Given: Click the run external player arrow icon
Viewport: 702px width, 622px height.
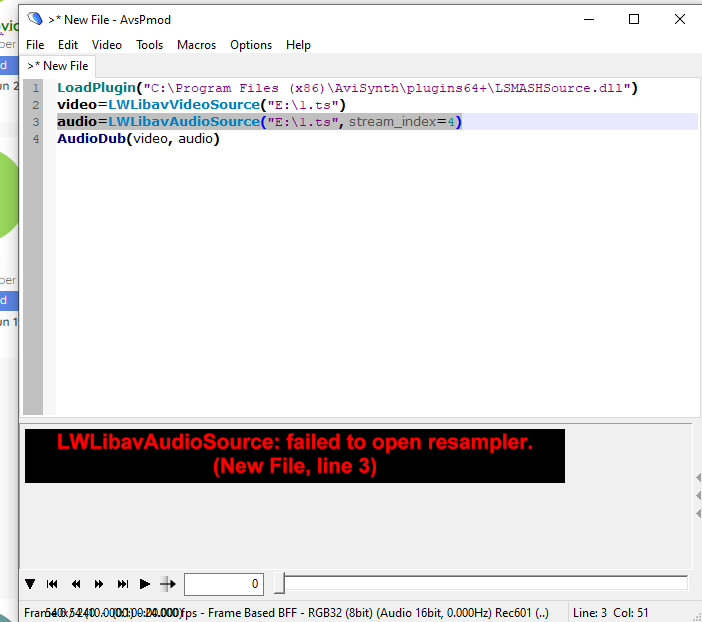Looking at the screenshot, I should point(168,584).
